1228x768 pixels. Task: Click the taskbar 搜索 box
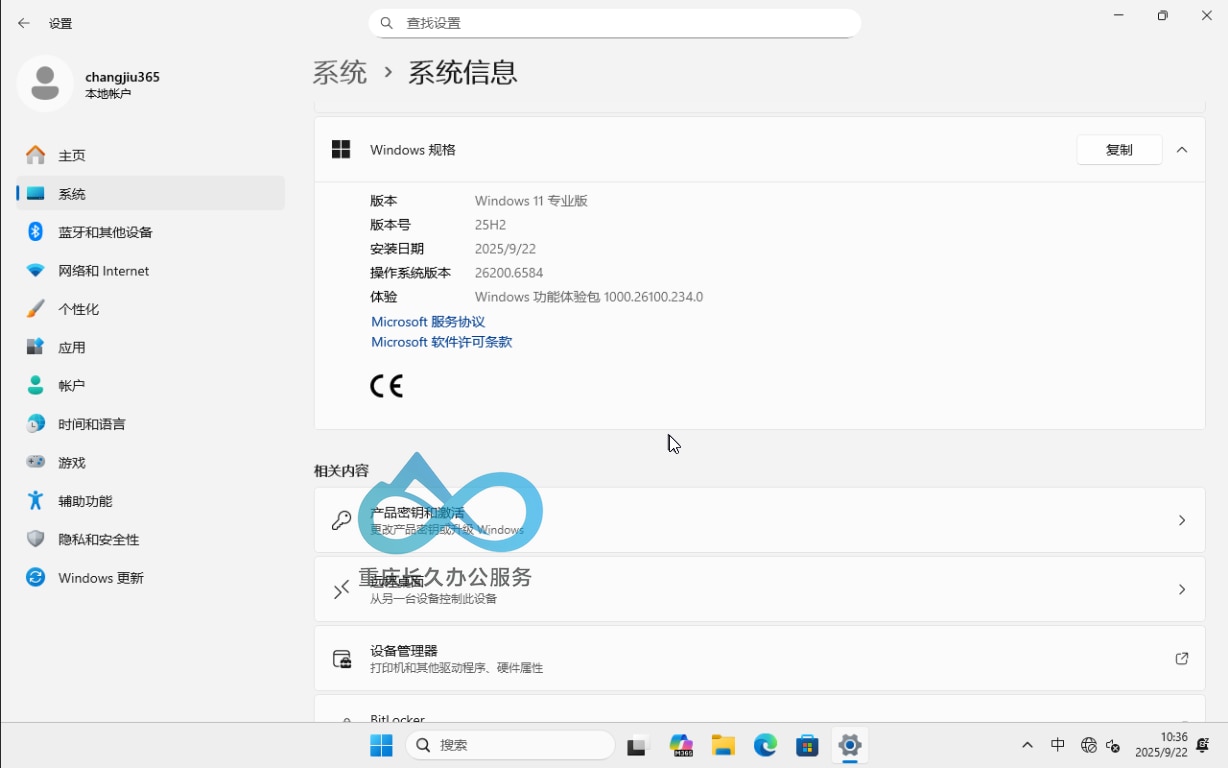[x=510, y=745]
